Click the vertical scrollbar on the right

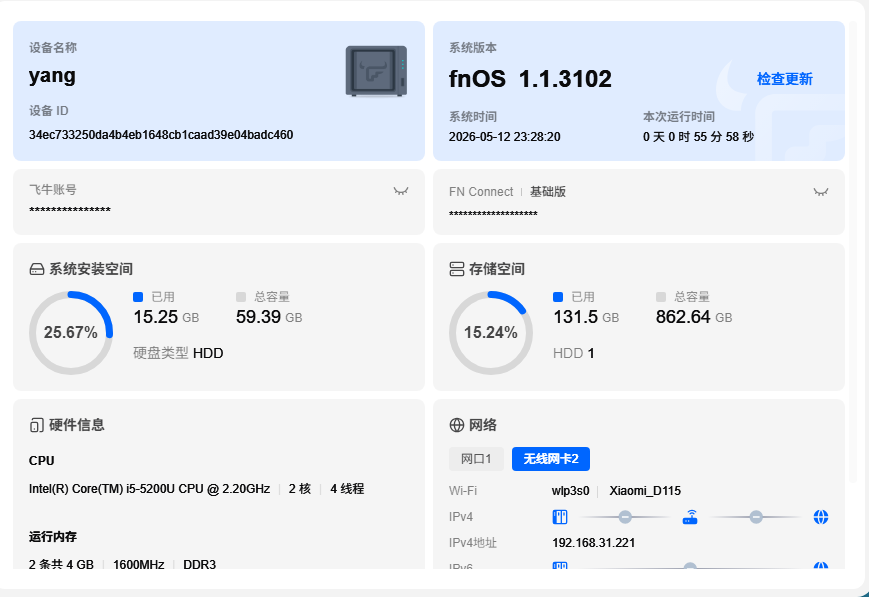tap(853, 252)
